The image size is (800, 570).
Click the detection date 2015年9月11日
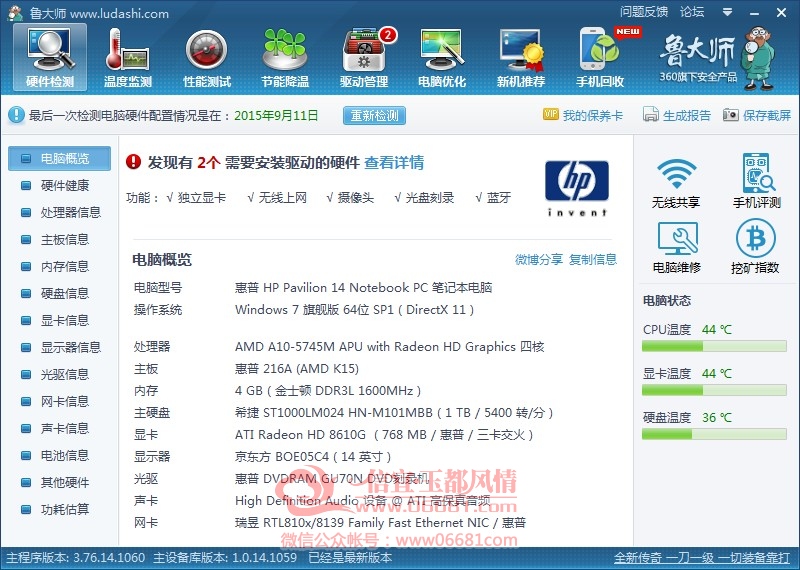point(276,116)
